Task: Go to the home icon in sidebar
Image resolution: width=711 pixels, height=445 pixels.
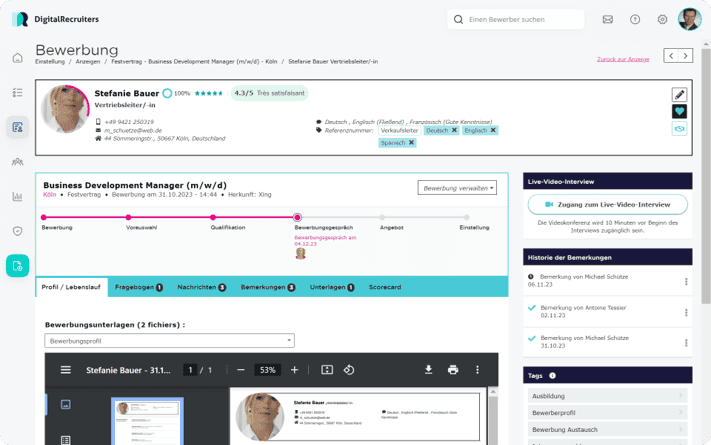Action: click(x=17, y=58)
